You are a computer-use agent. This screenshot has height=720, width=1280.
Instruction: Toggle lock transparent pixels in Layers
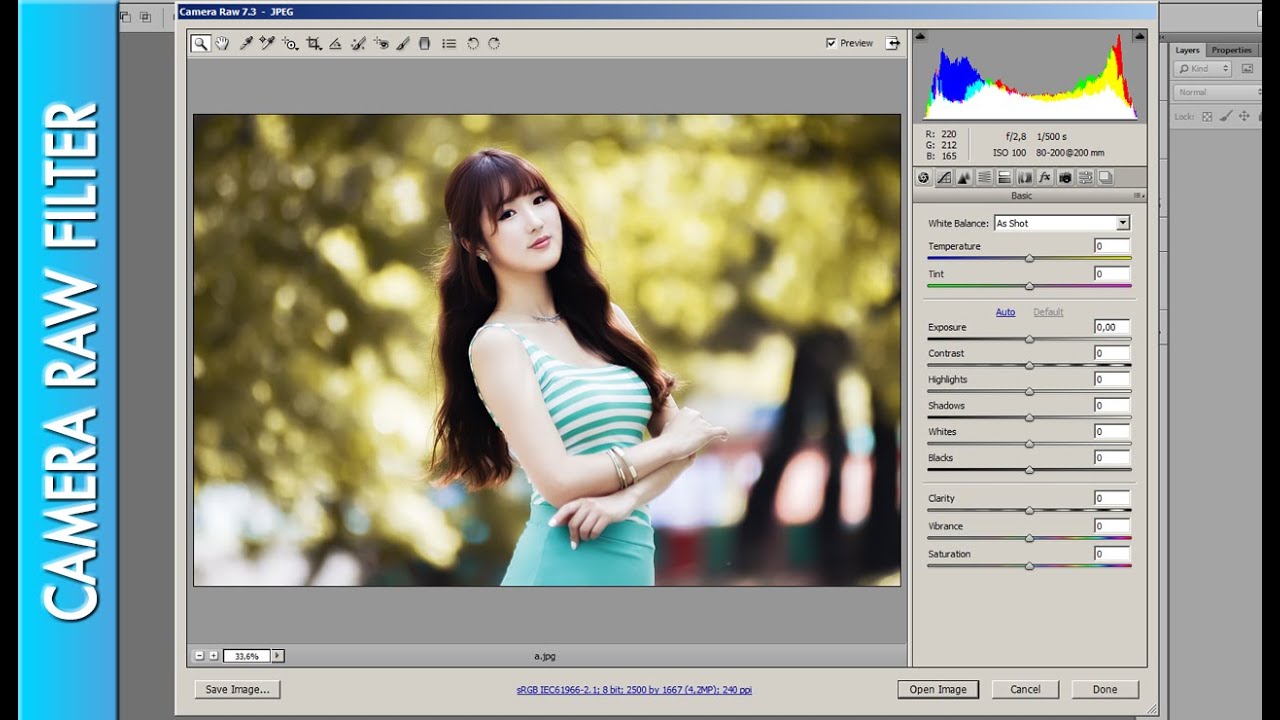1207,116
